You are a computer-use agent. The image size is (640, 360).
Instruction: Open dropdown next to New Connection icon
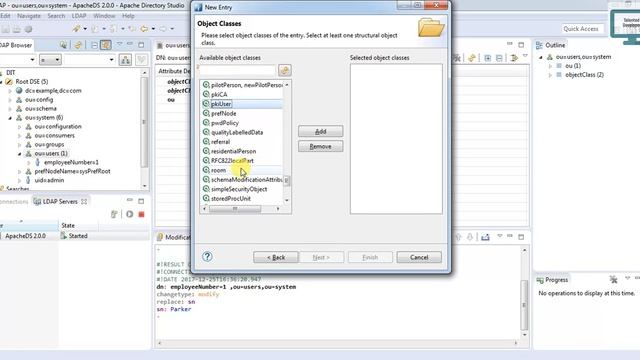pos(85,29)
